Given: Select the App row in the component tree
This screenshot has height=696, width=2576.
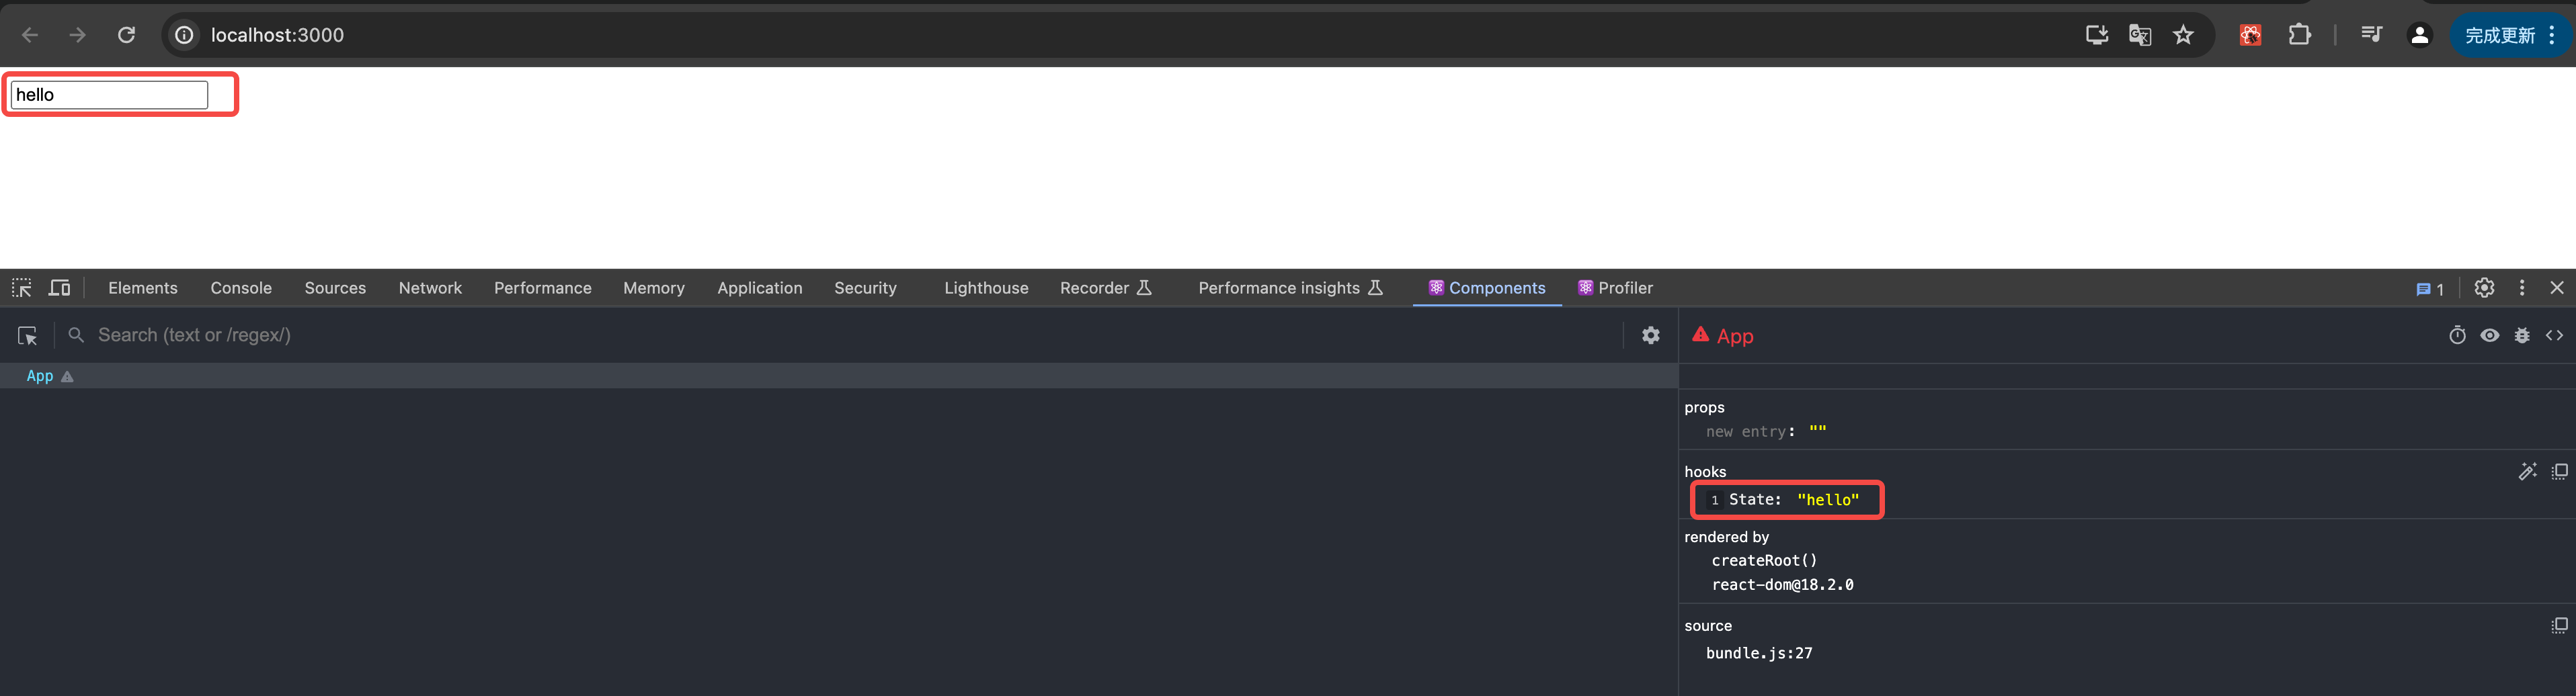Looking at the screenshot, I should click(839, 376).
